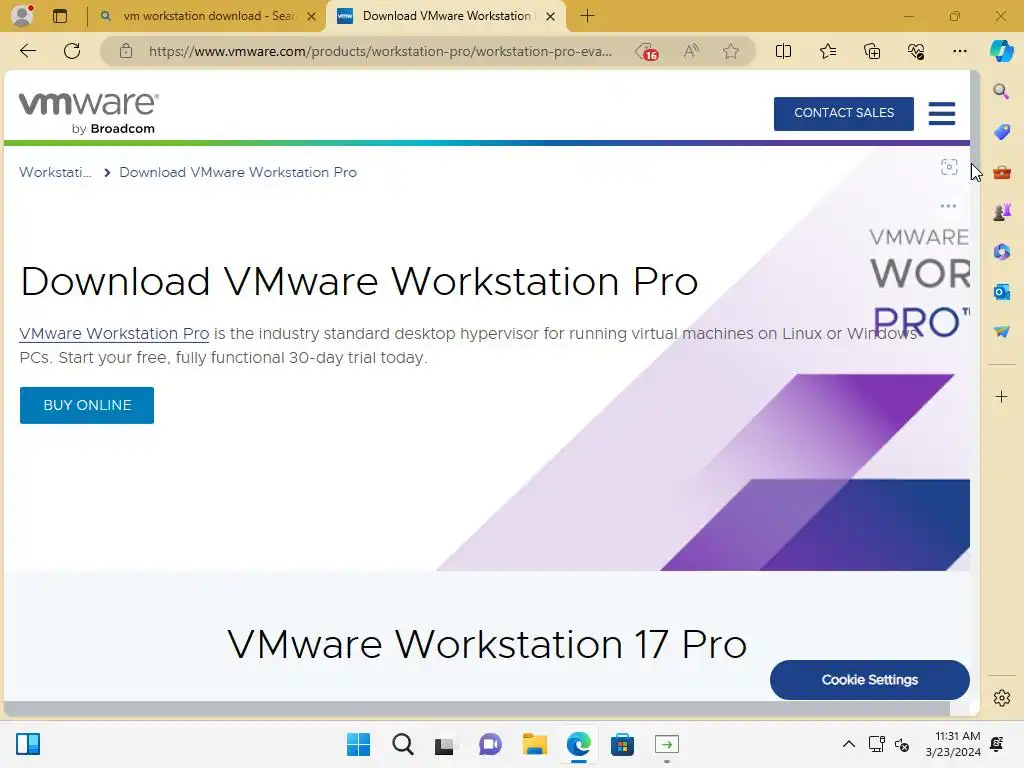Show hidden system tray icons

(848, 744)
